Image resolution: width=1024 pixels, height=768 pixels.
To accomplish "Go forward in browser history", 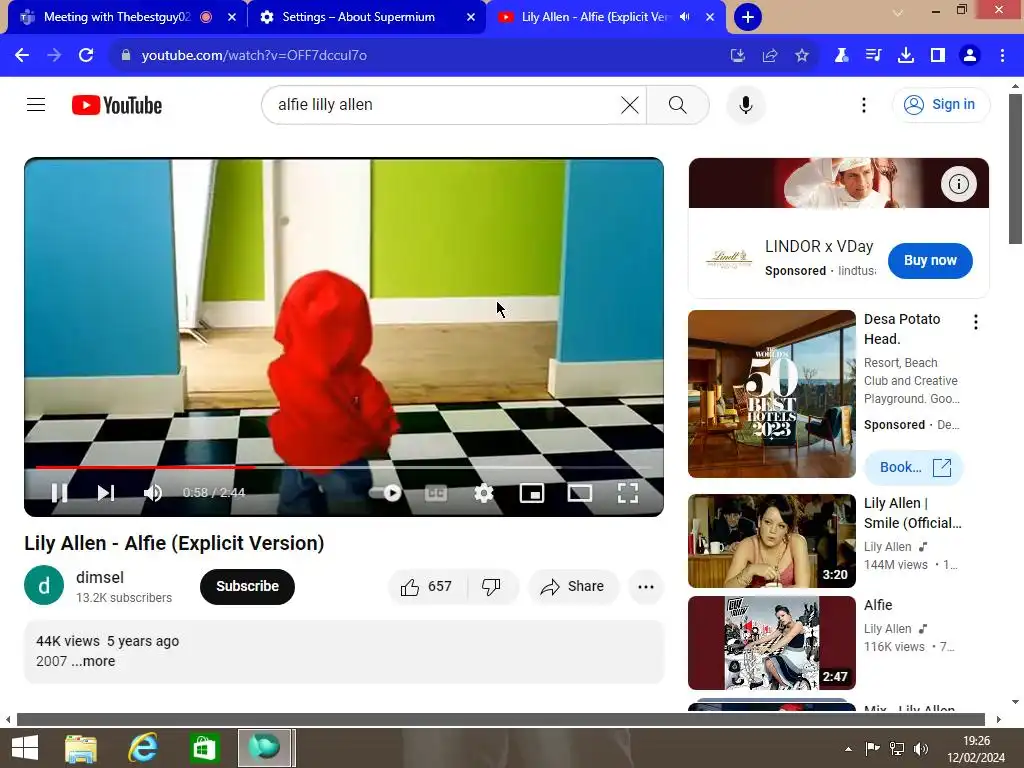I will point(54,55).
